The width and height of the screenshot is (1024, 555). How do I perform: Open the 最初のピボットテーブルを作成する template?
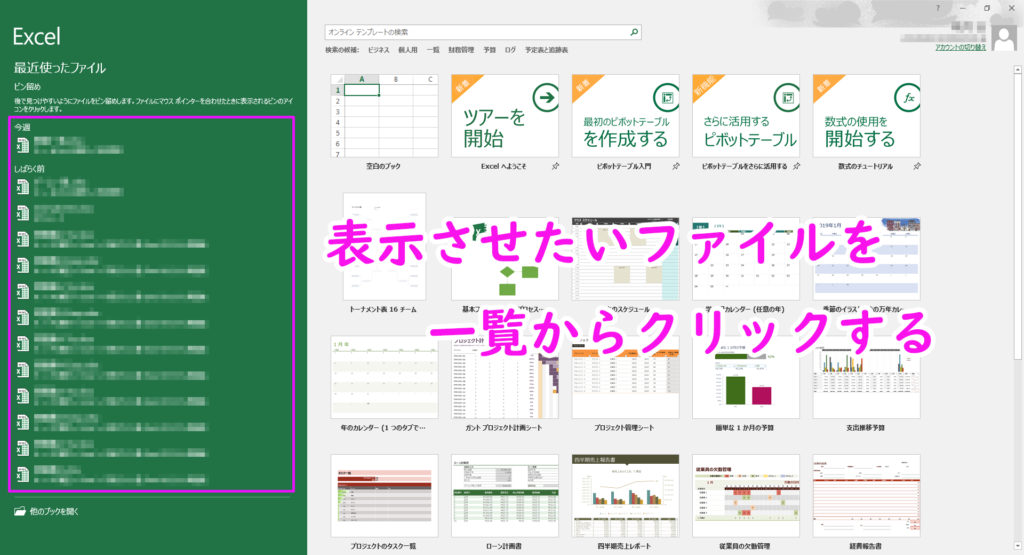tap(626, 116)
